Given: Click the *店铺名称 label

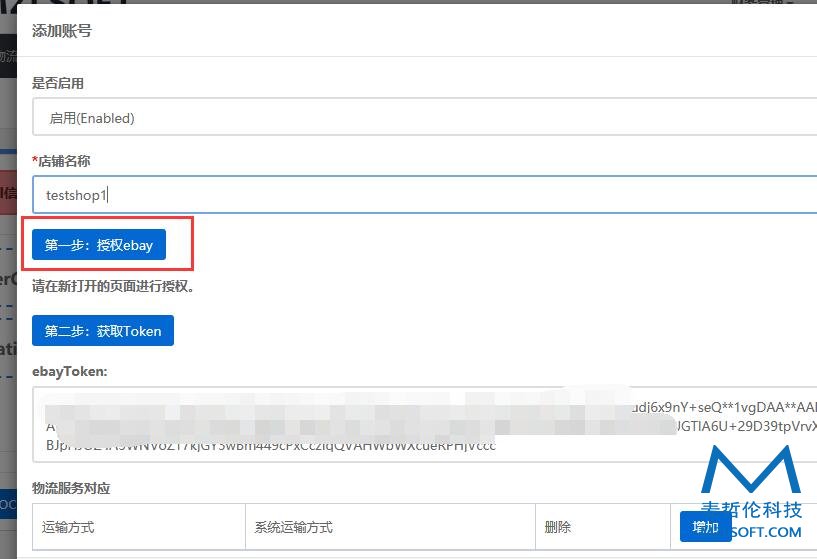Looking at the screenshot, I should click(61, 161).
